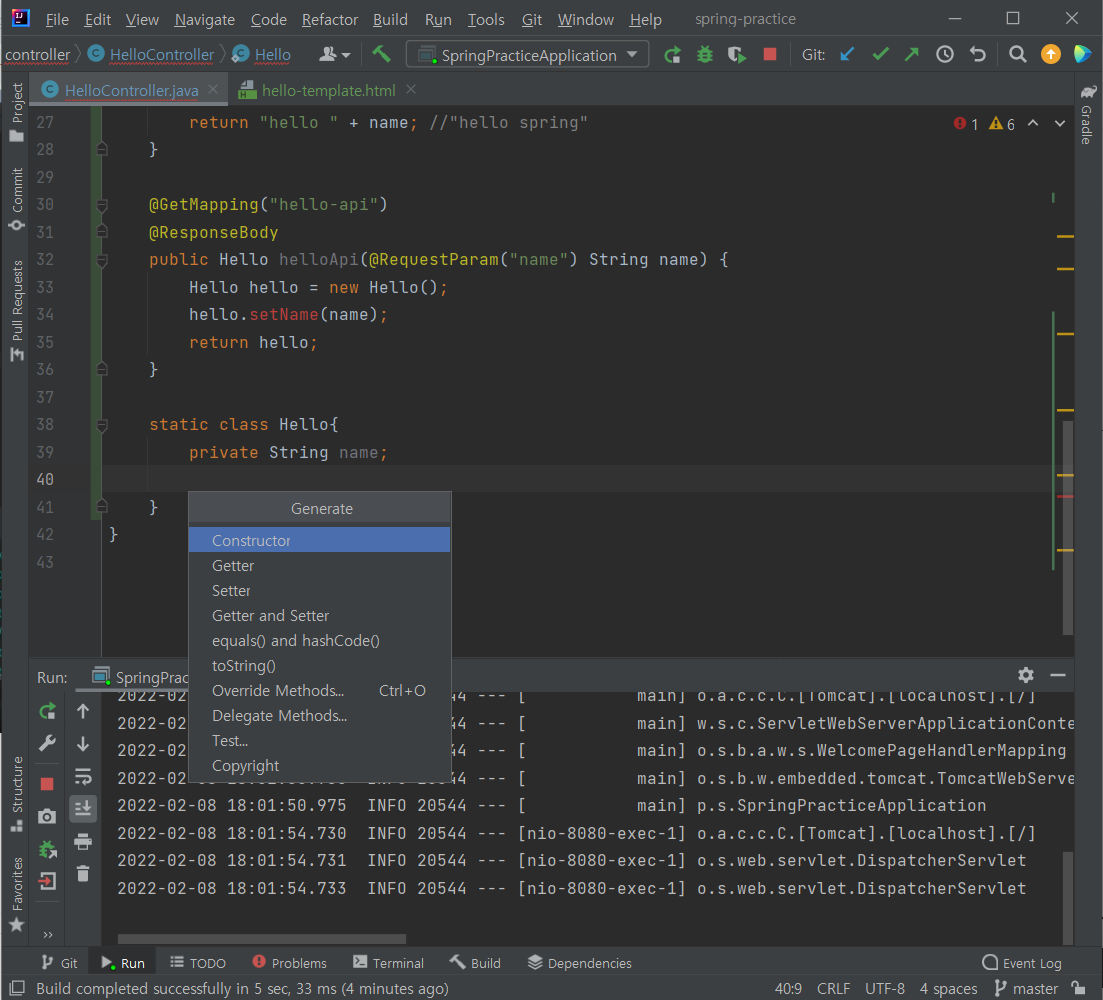Jump to next highlighted error arrow
The image size is (1103, 1000).
click(x=1059, y=123)
